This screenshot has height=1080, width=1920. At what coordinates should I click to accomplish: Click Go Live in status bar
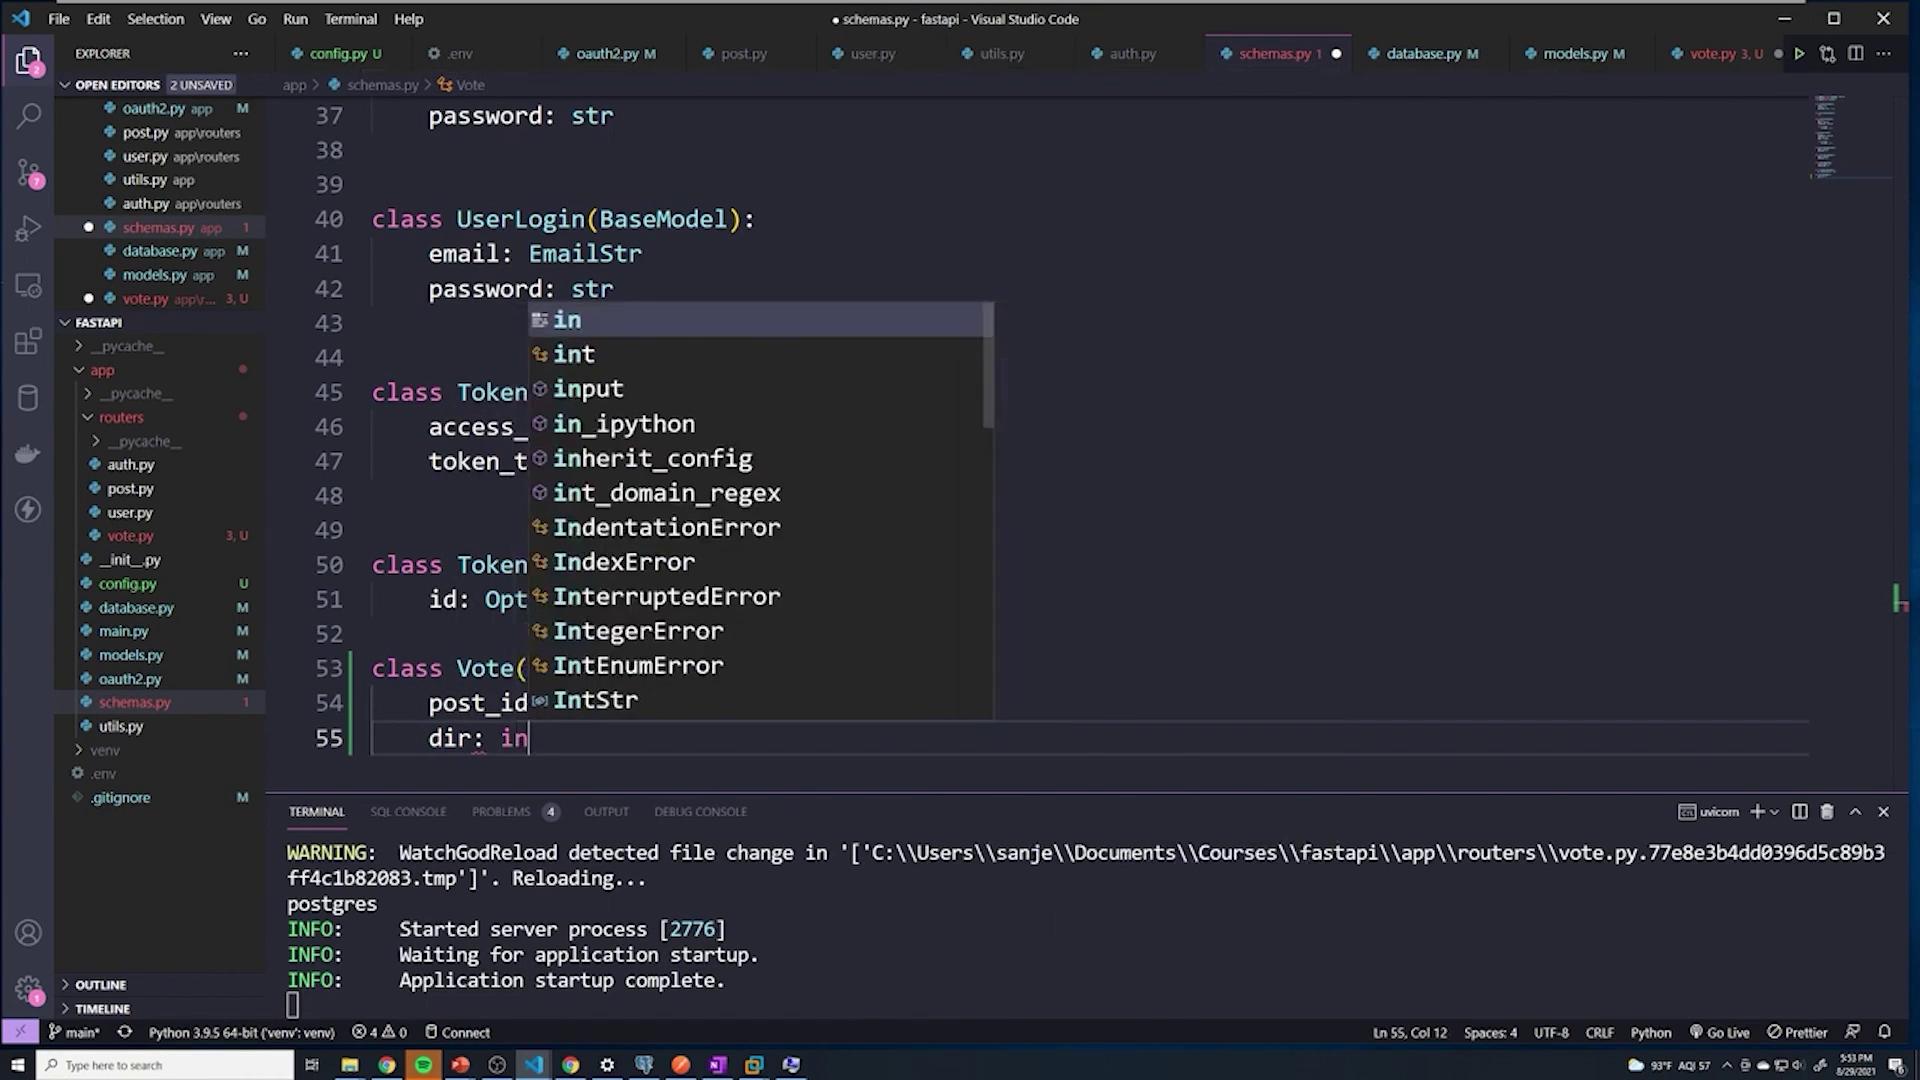pos(1719,1033)
